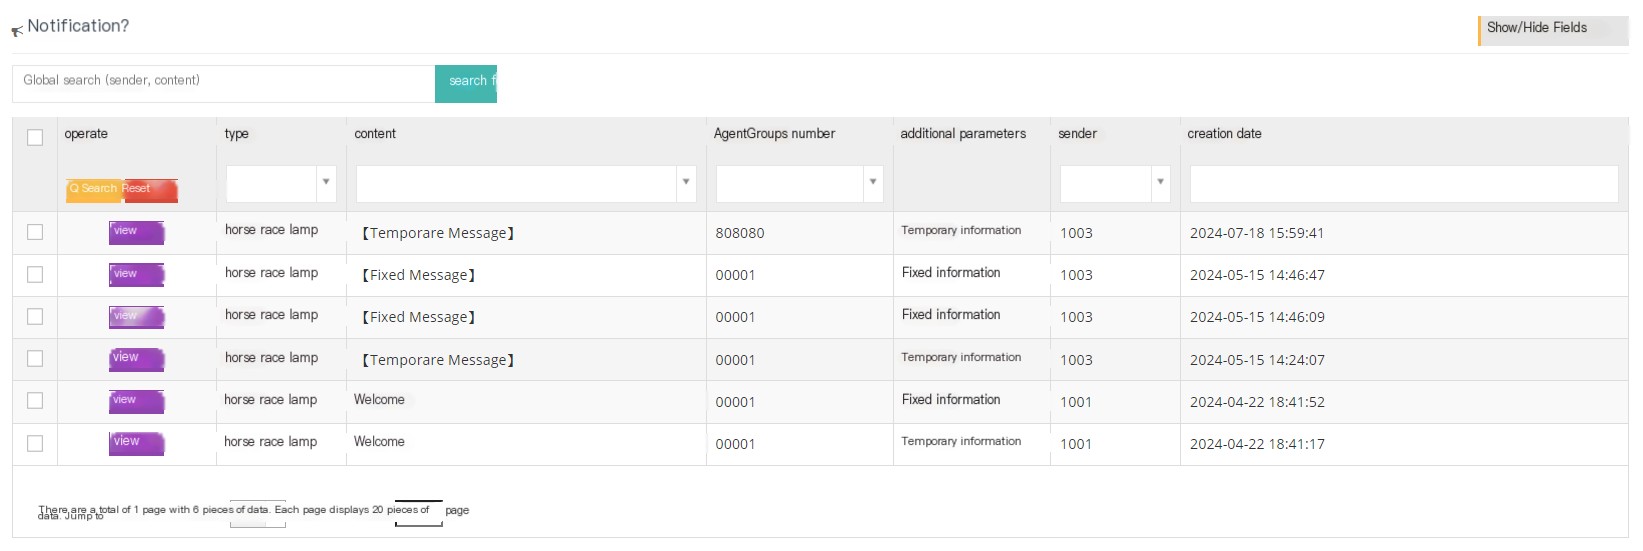
Task: Click the type column header
Action: (237, 134)
